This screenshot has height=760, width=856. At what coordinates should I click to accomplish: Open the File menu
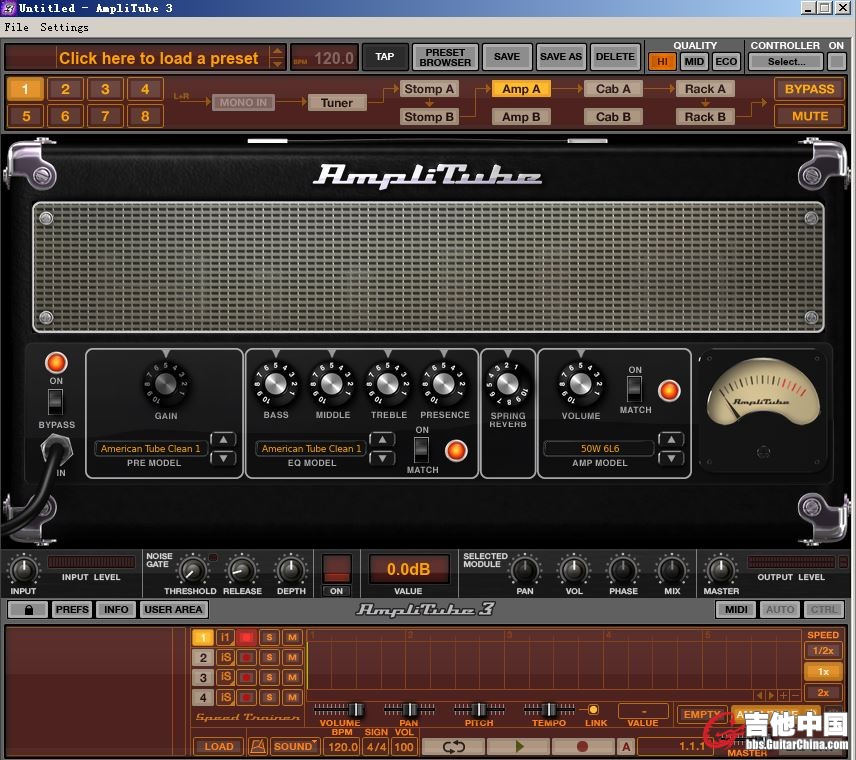tap(16, 27)
